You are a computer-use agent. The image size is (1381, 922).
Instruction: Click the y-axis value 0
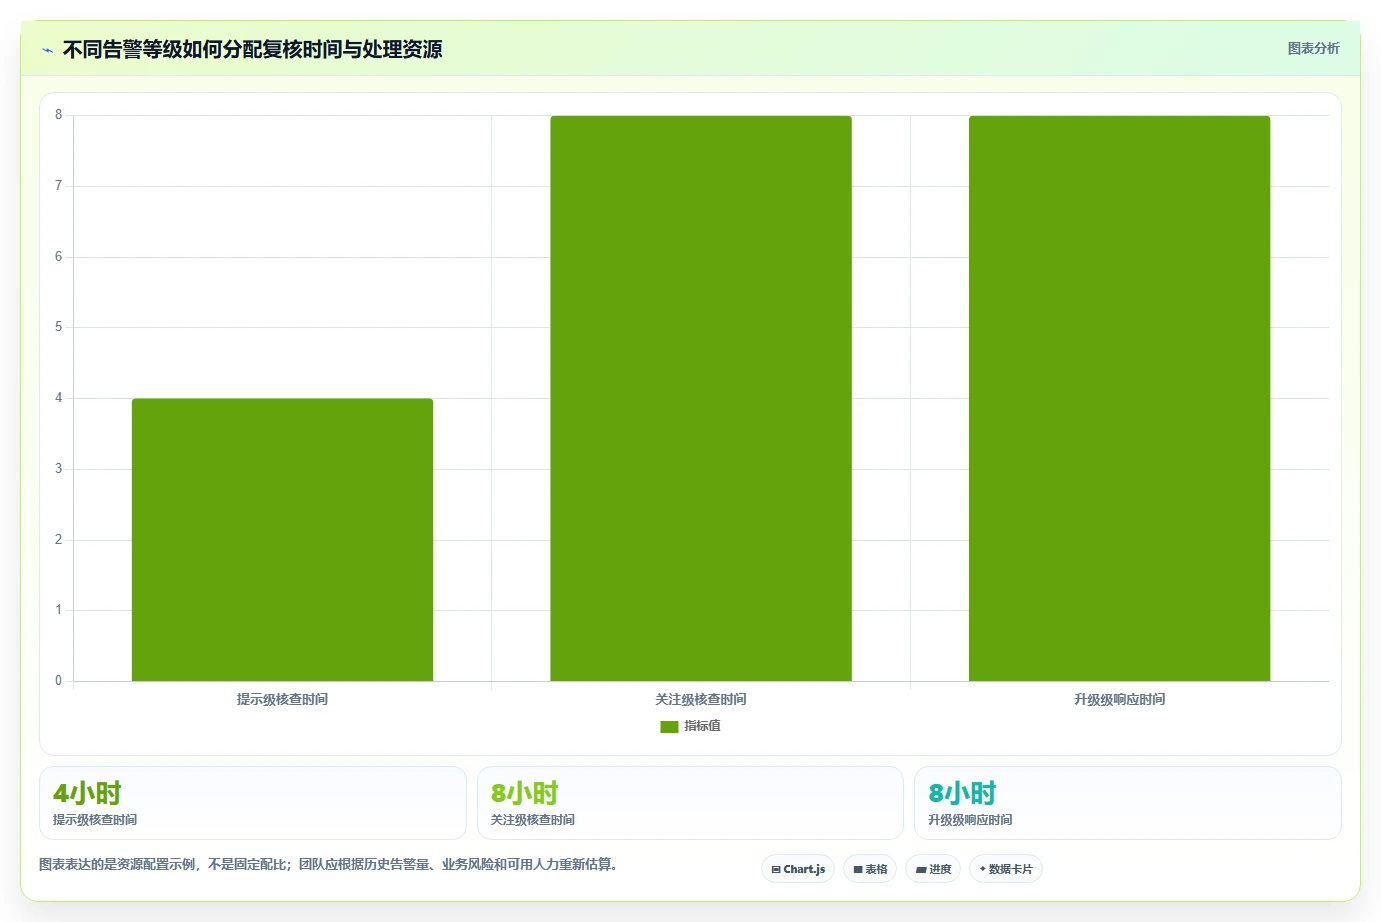(x=58, y=681)
